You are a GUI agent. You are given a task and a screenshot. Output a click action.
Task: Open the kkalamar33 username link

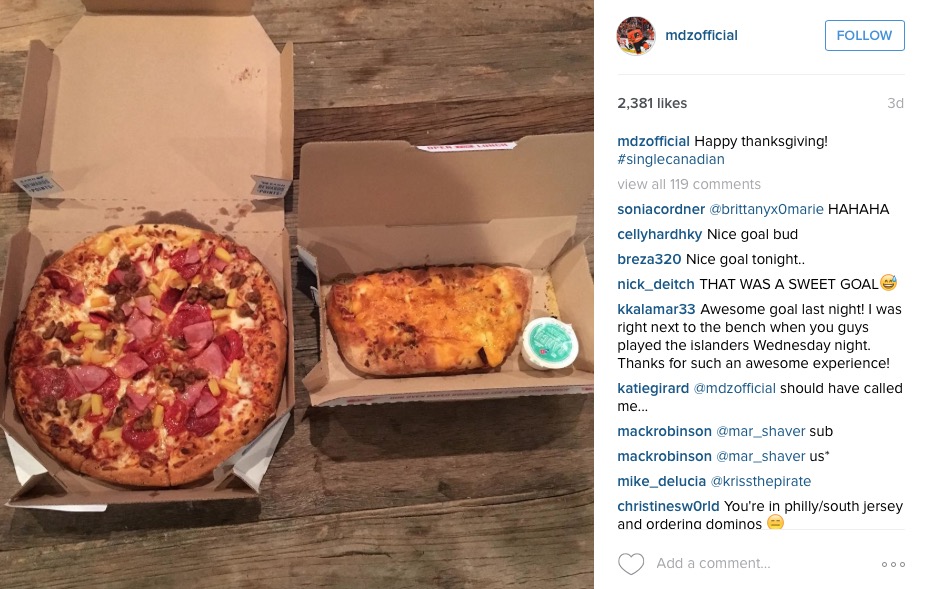point(656,309)
